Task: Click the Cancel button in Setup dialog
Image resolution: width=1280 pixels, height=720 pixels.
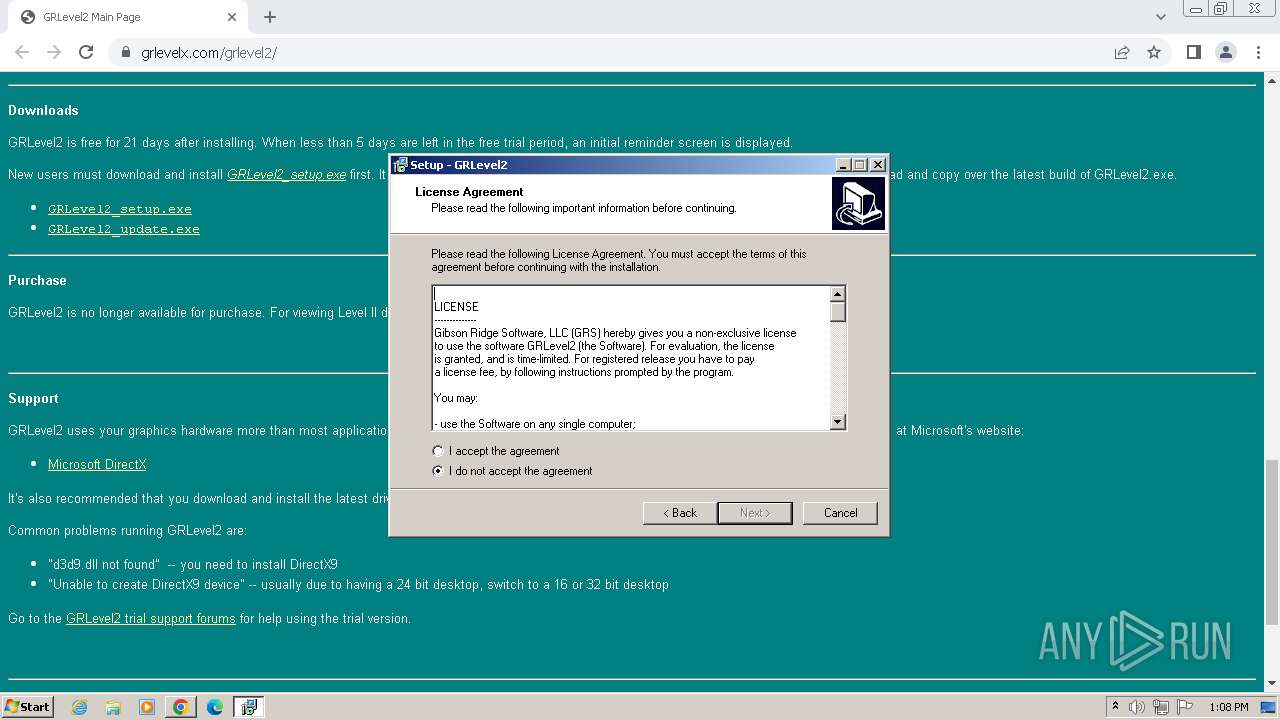Action: [840, 513]
